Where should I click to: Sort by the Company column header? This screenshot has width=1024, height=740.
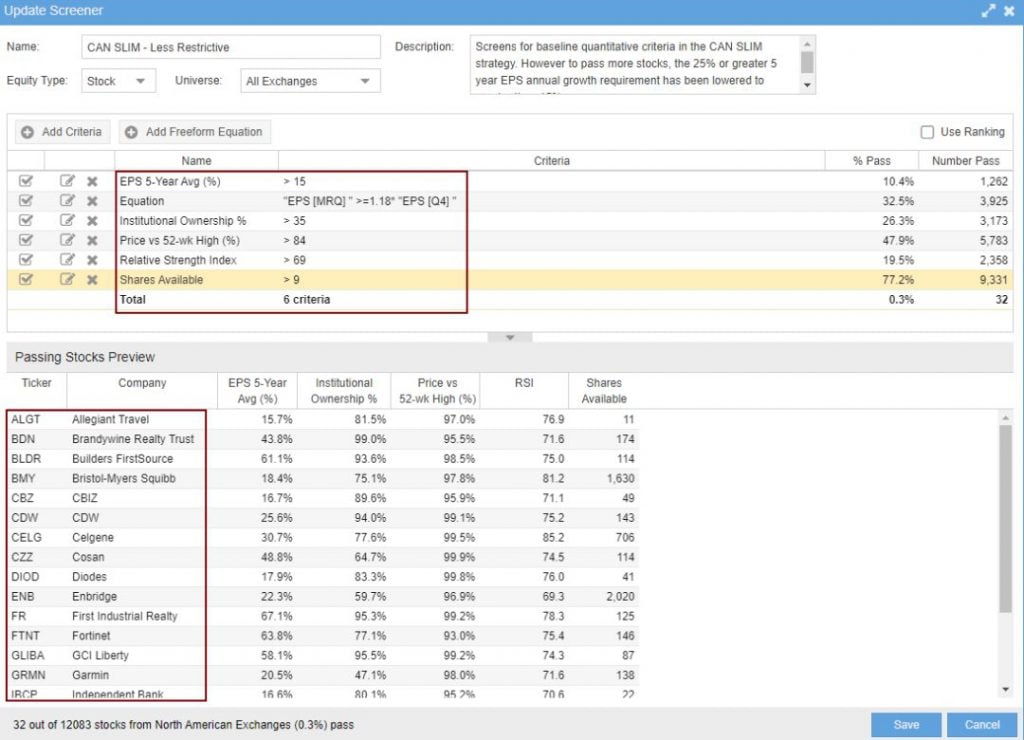coord(142,390)
